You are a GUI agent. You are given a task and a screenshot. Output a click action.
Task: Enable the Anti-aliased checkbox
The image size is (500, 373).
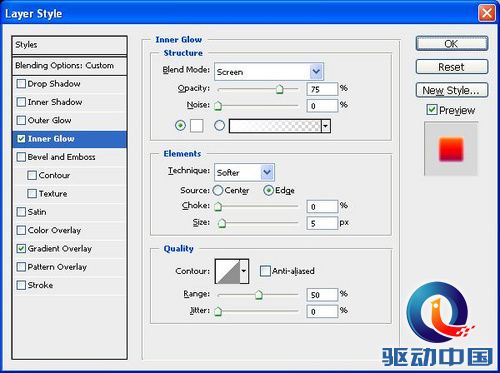pos(265,271)
